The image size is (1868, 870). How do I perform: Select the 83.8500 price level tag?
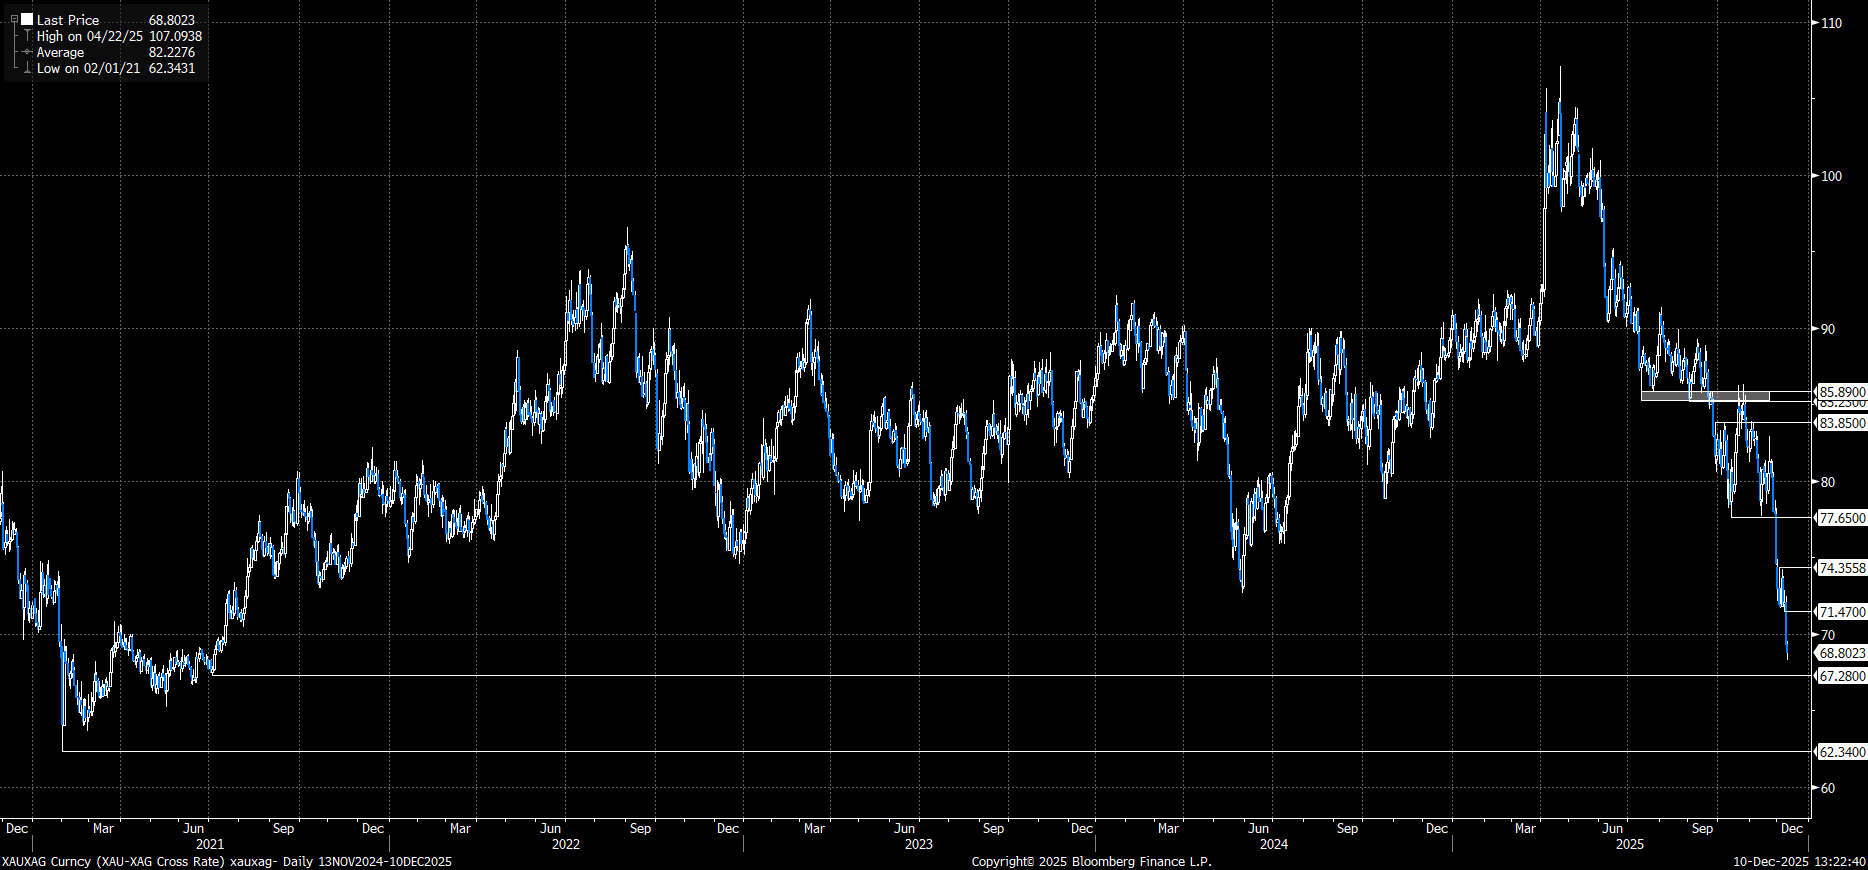tap(1841, 423)
